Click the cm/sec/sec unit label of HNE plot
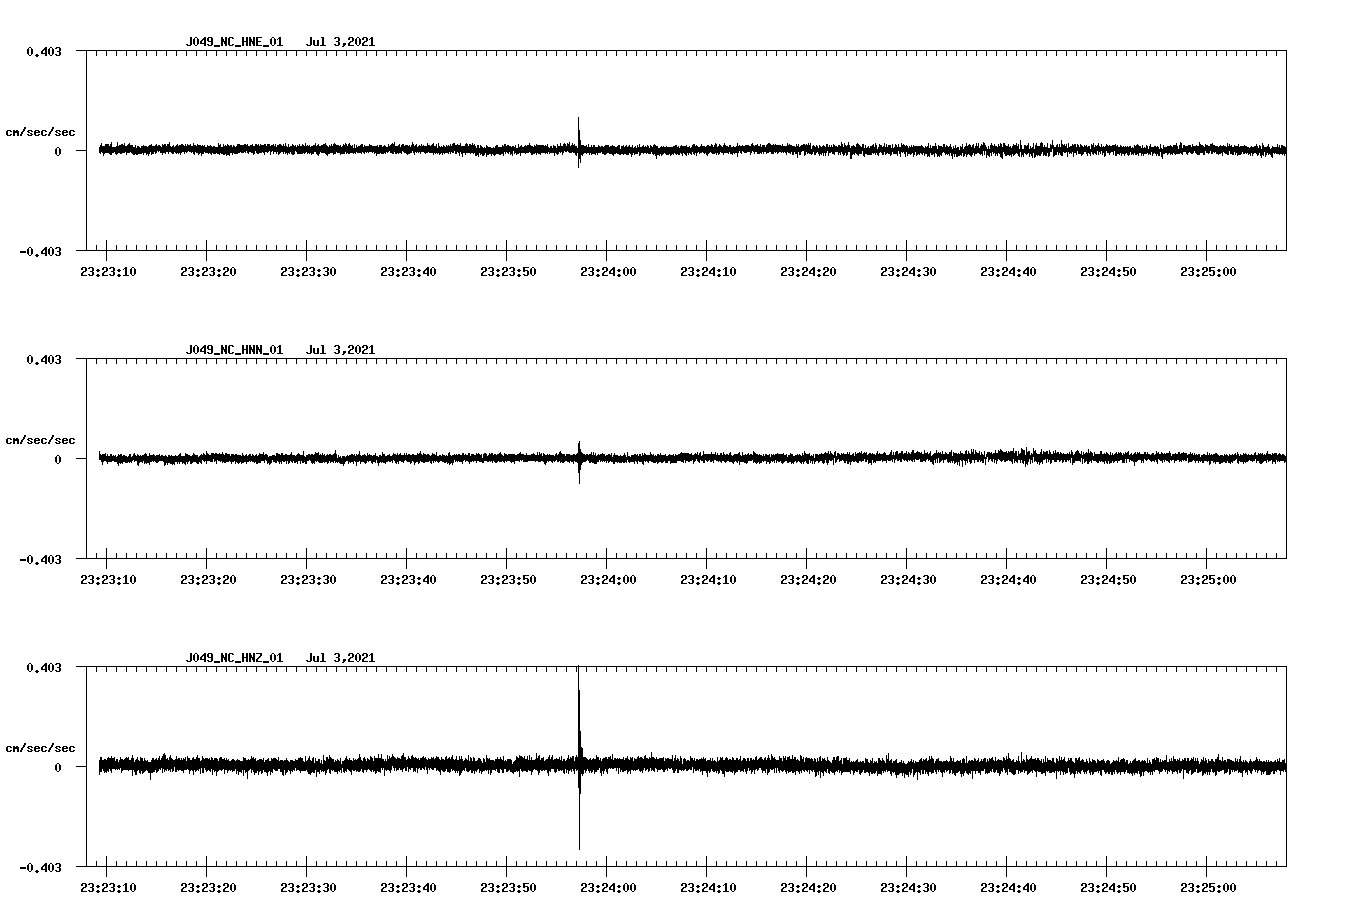The height and width of the screenshot is (924, 1358). tap(40, 132)
